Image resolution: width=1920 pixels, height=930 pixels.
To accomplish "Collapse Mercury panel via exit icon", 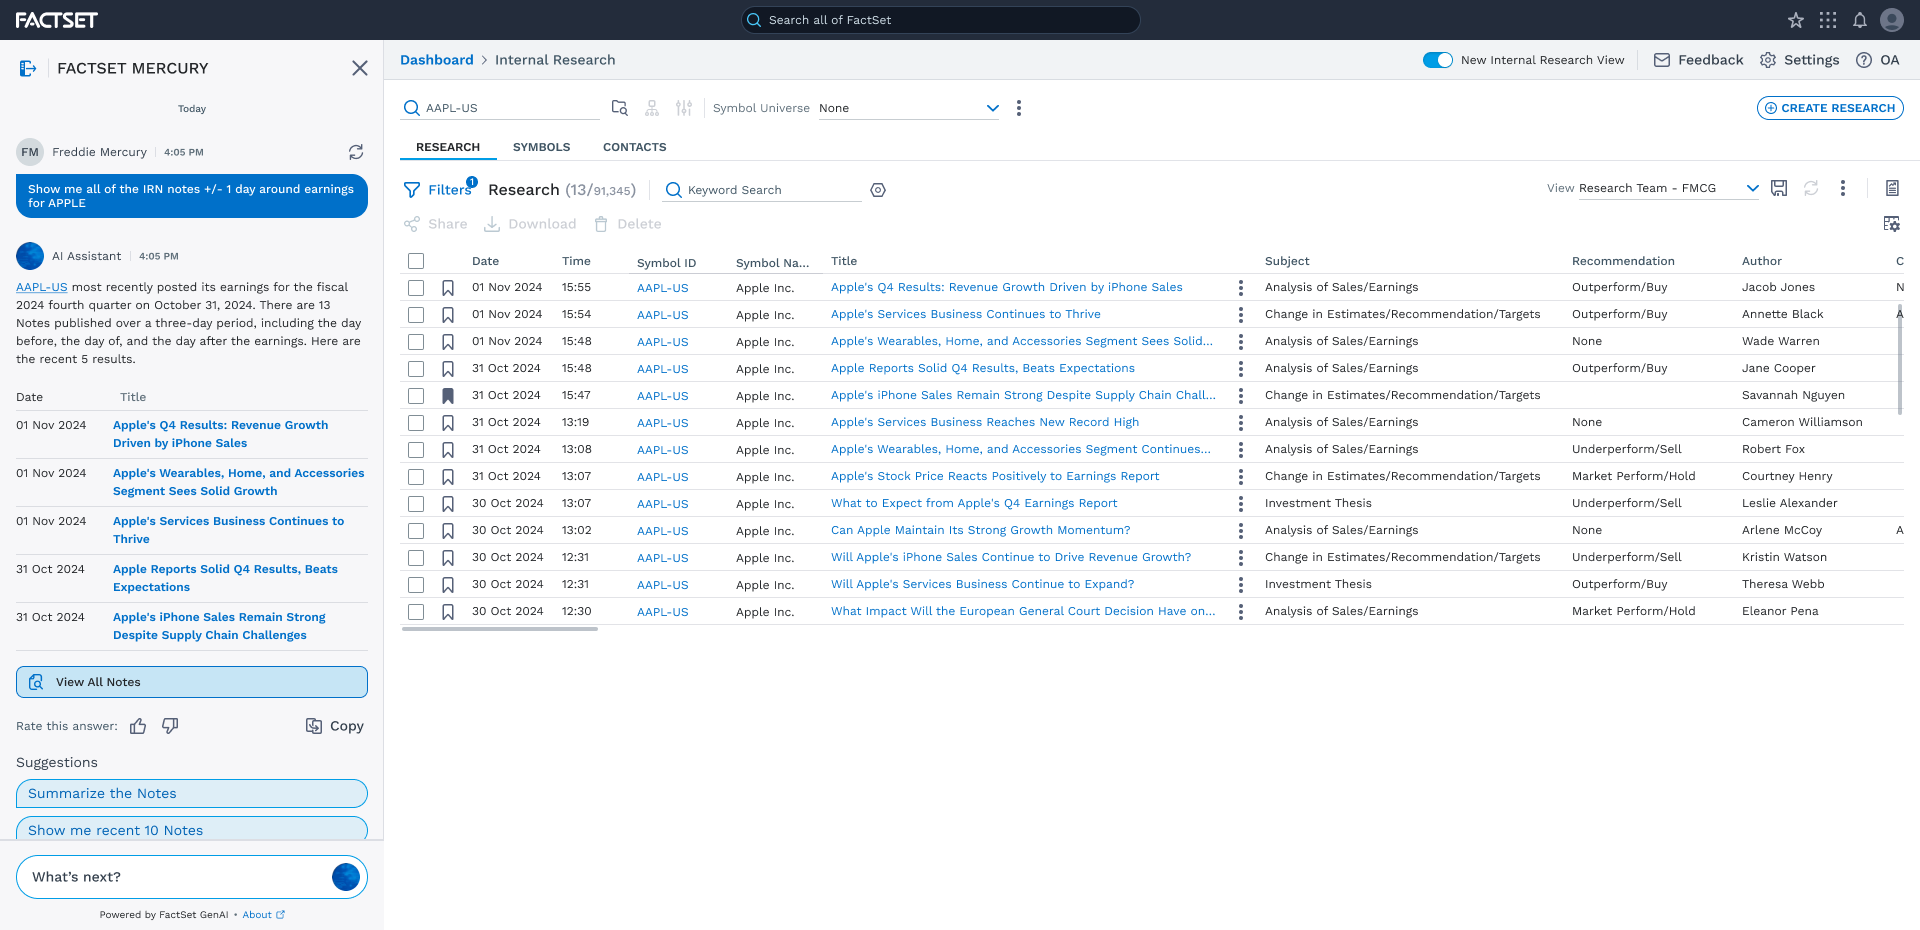I will pos(28,68).
